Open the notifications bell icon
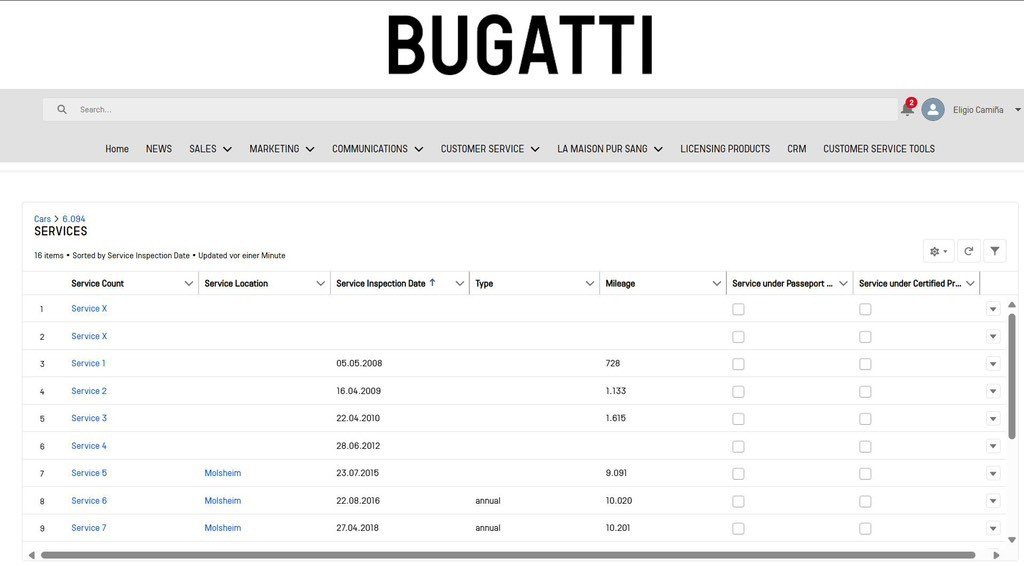 coord(908,108)
